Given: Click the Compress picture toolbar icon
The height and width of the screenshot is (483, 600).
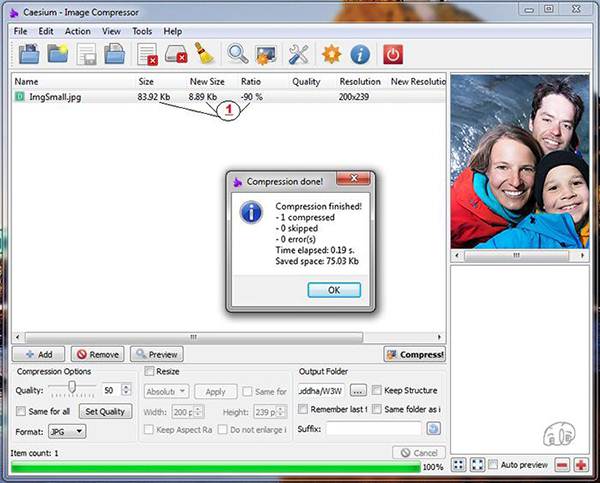Looking at the screenshot, I should coord(266,55).
